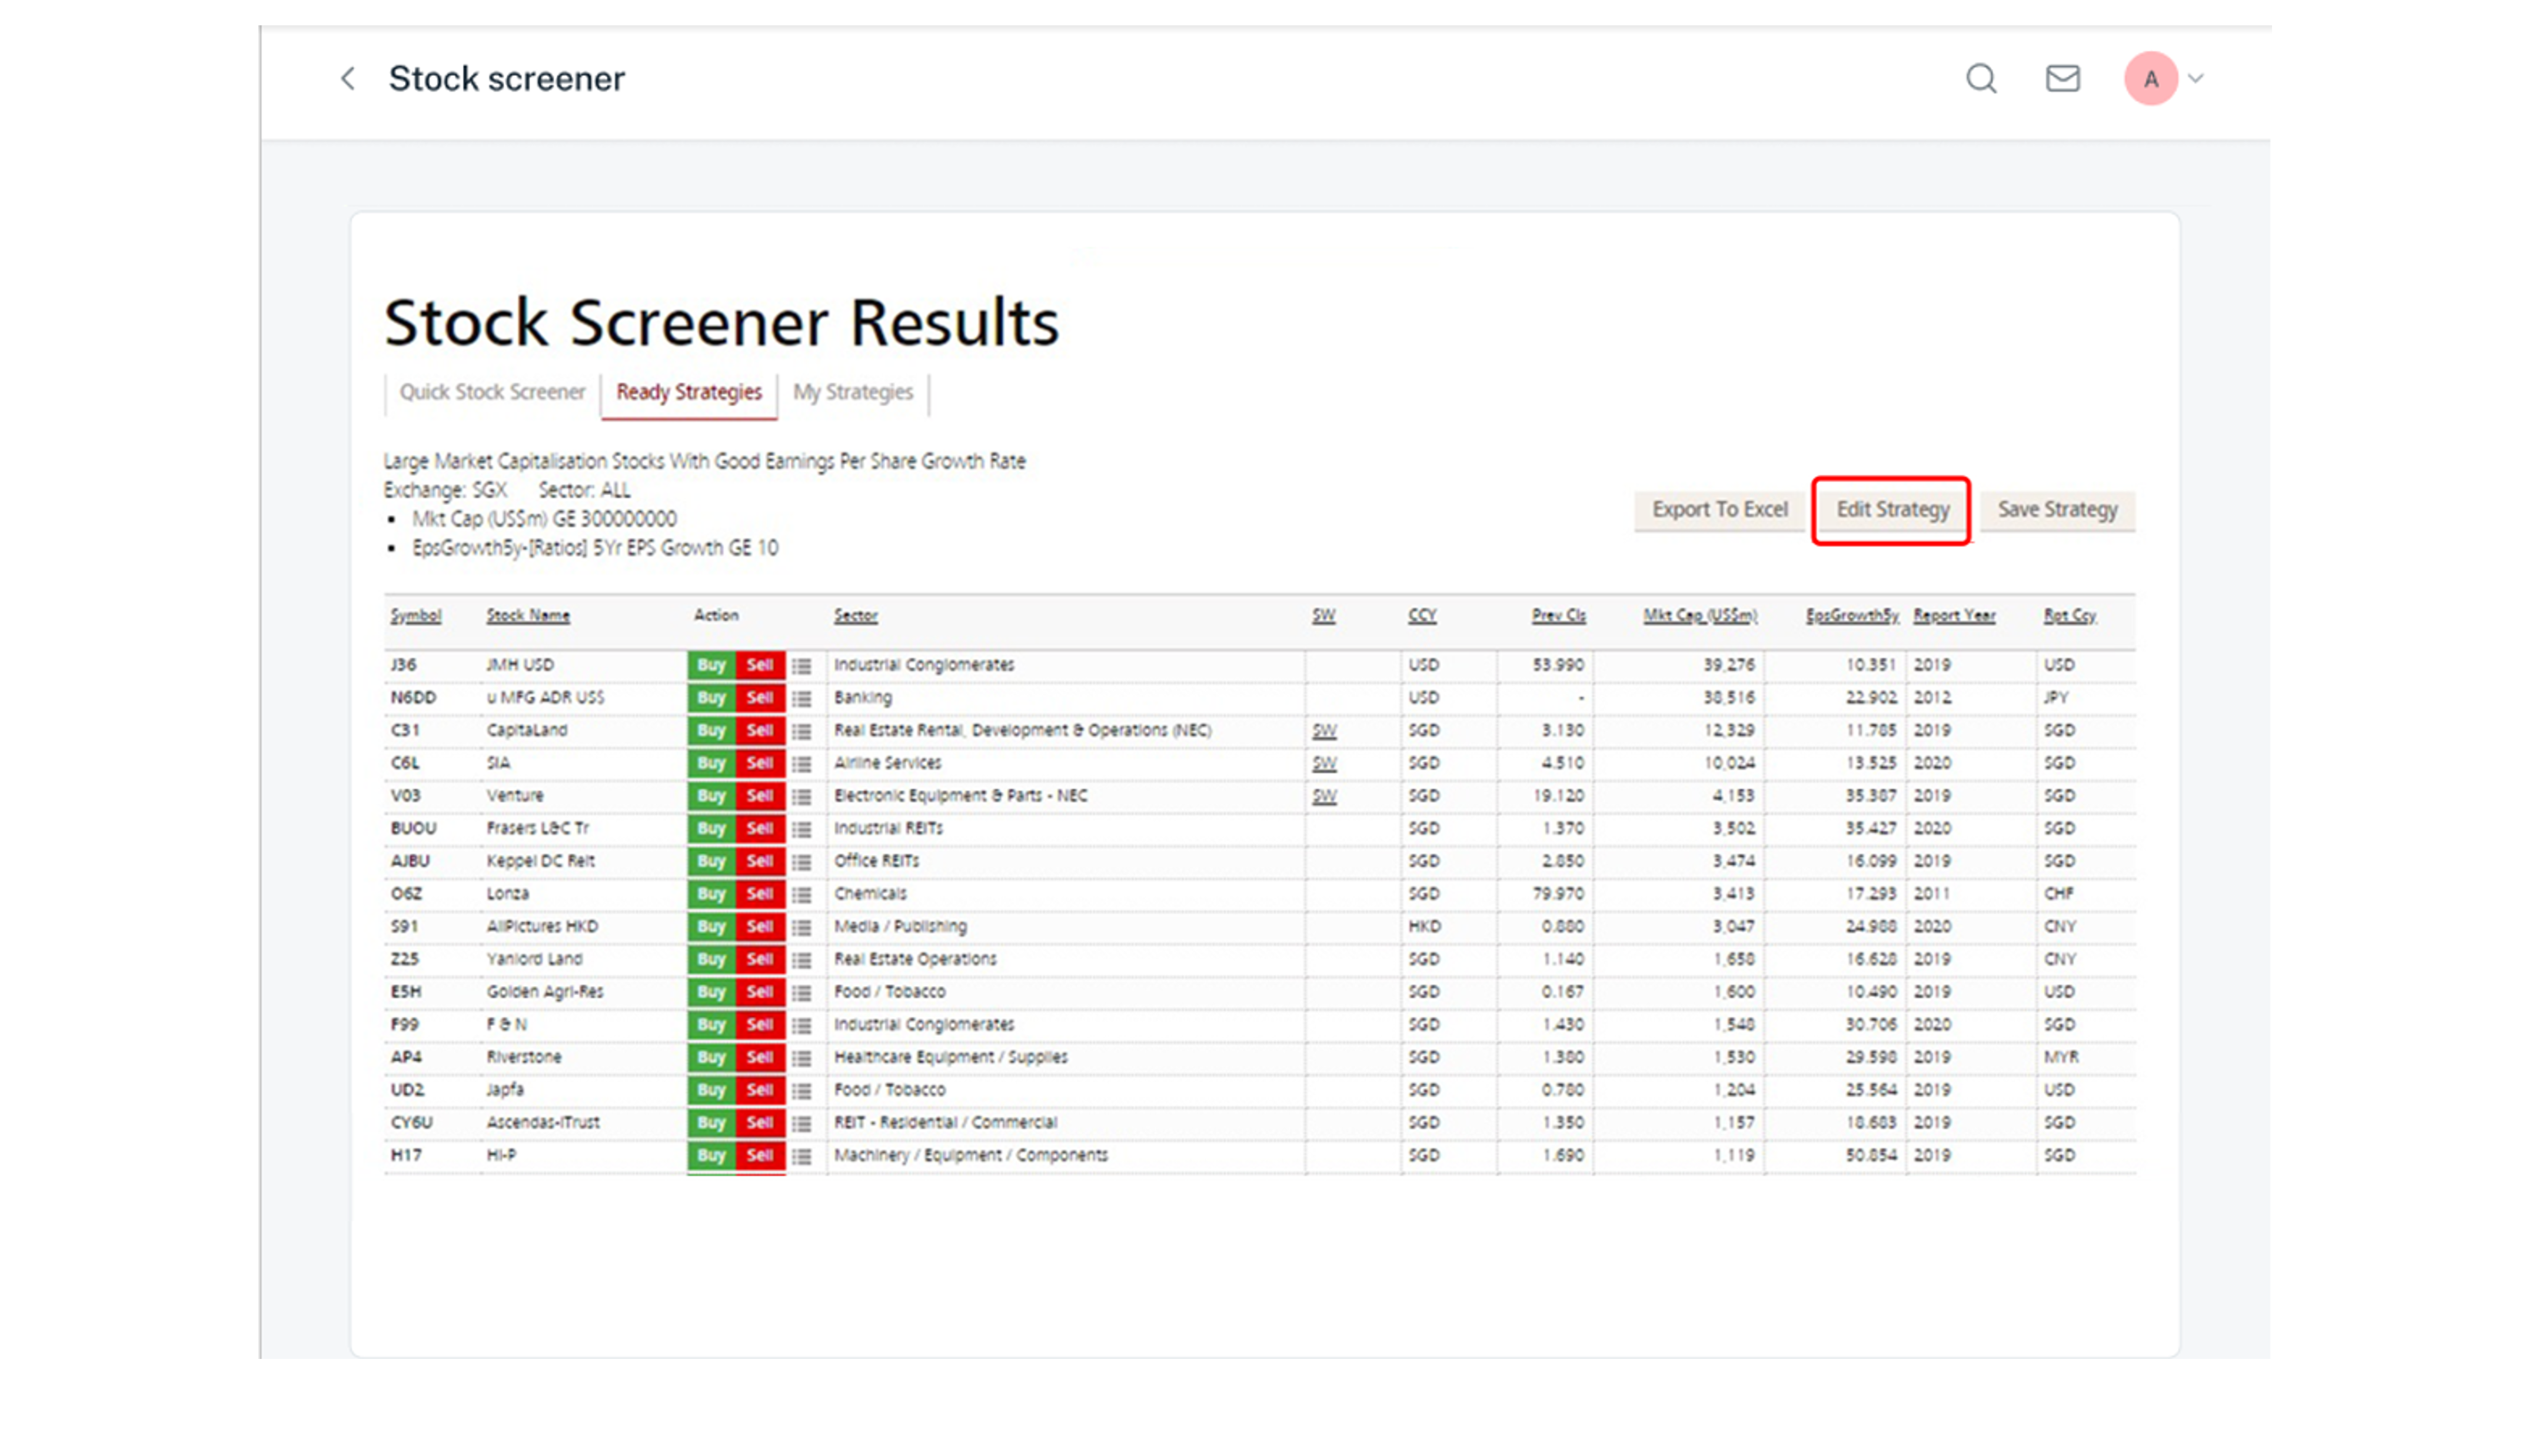Open details list icon for Venture
This screenshot has height=1456, width=2528.
(801, 797)
